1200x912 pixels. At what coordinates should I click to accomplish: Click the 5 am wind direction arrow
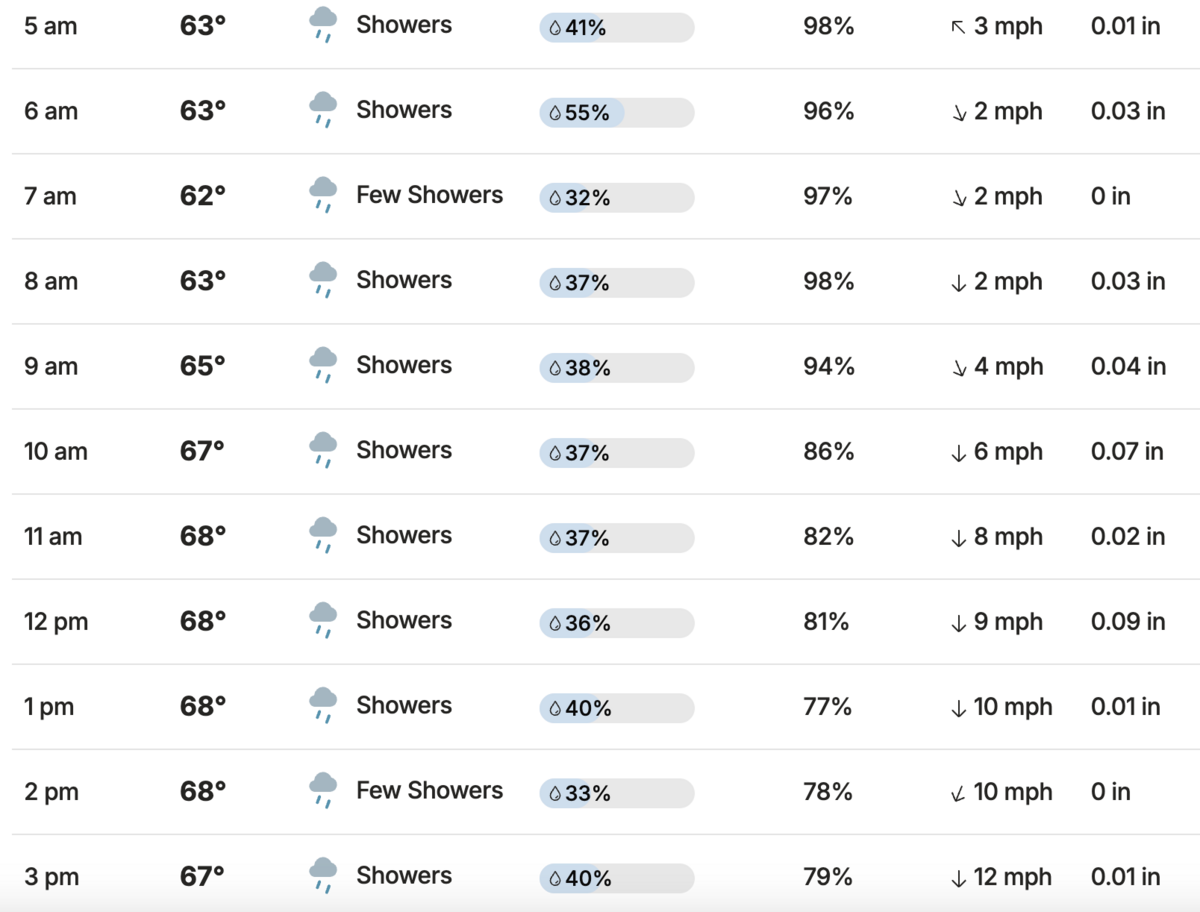[958, 27]
